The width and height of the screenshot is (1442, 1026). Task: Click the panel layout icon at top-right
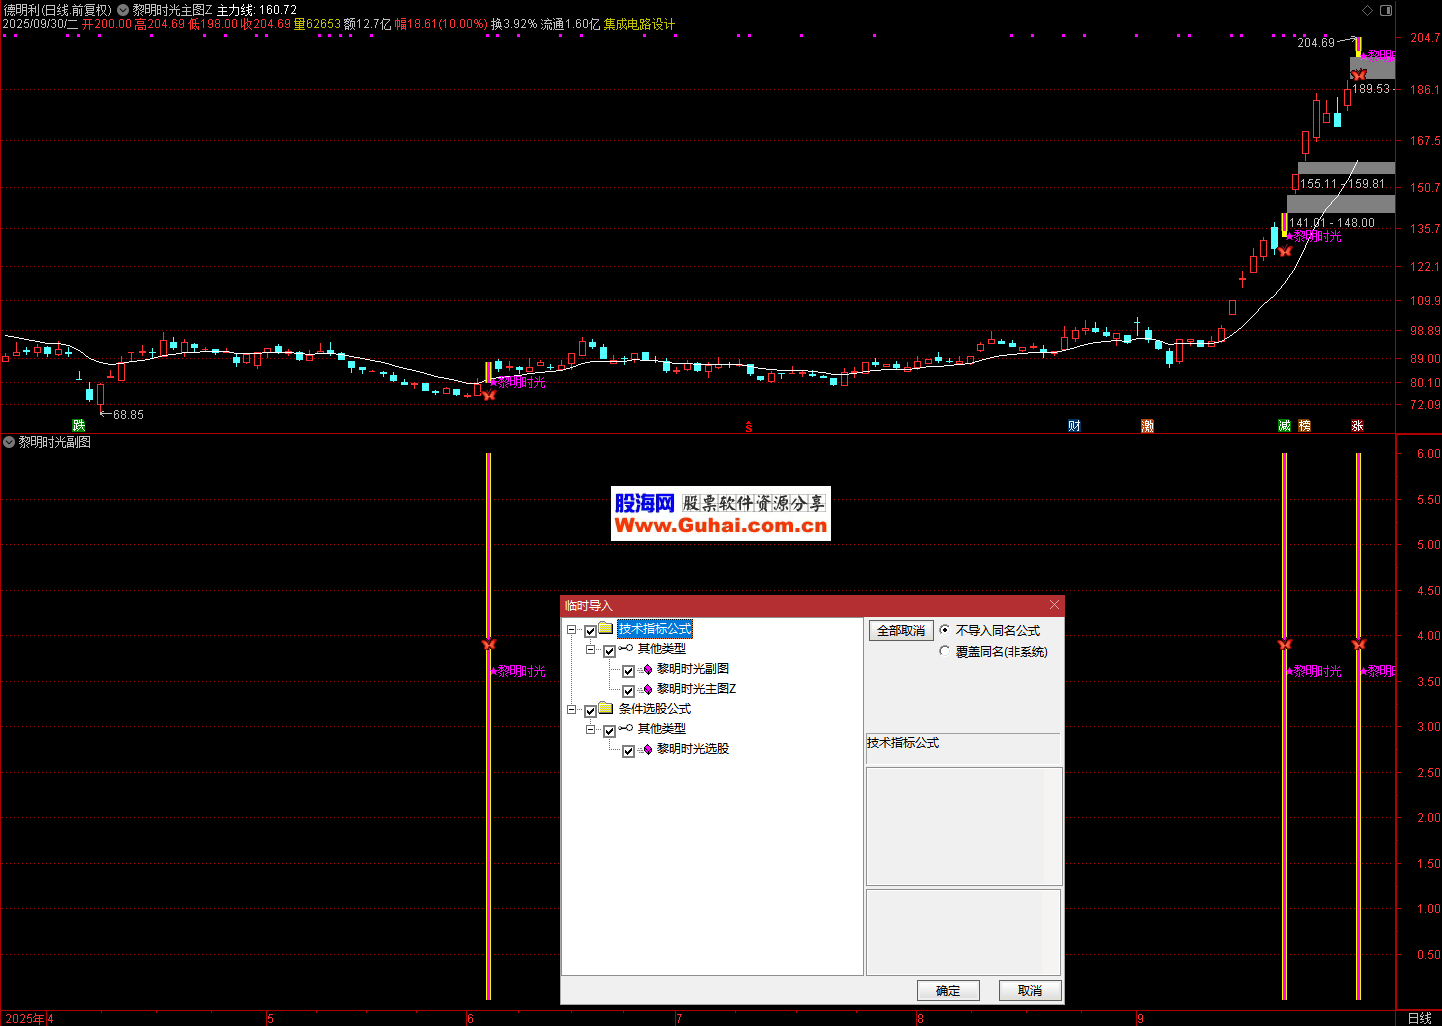point(1386,10)
